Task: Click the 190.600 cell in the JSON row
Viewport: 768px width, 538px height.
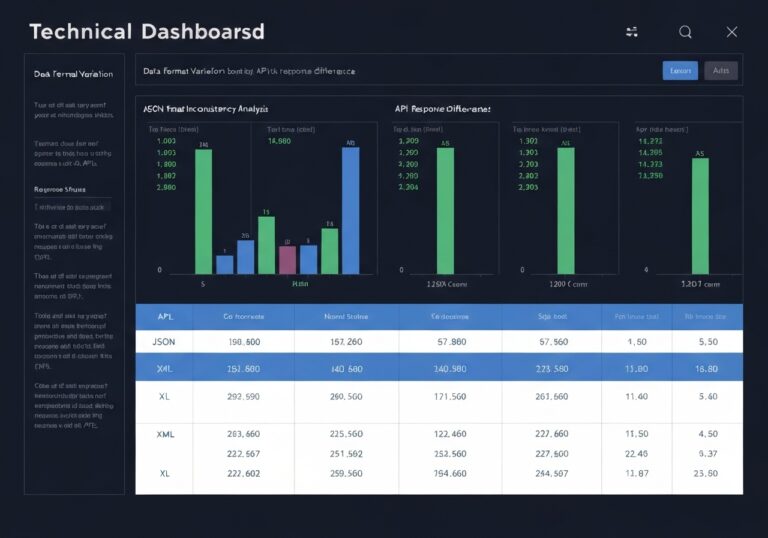Action: click(243, 341)
